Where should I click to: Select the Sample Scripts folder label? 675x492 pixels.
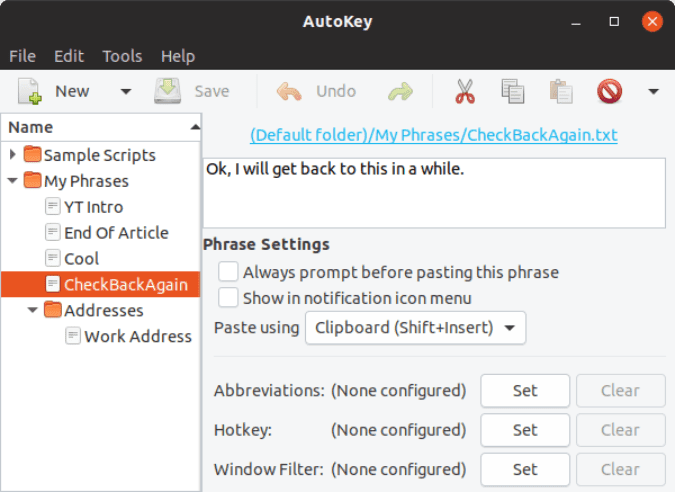pyautogui.click(x=99, y=155)
